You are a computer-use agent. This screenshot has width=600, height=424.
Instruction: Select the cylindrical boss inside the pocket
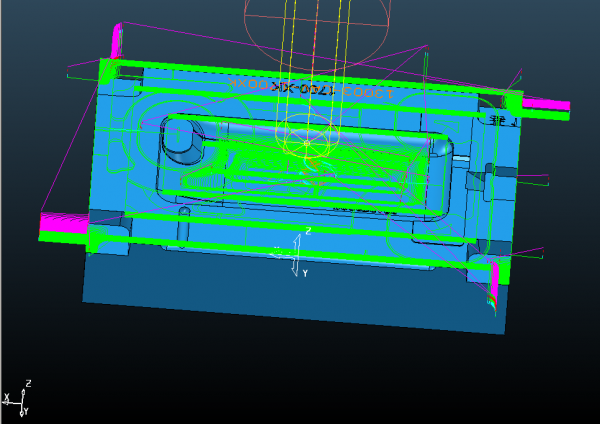183,142
